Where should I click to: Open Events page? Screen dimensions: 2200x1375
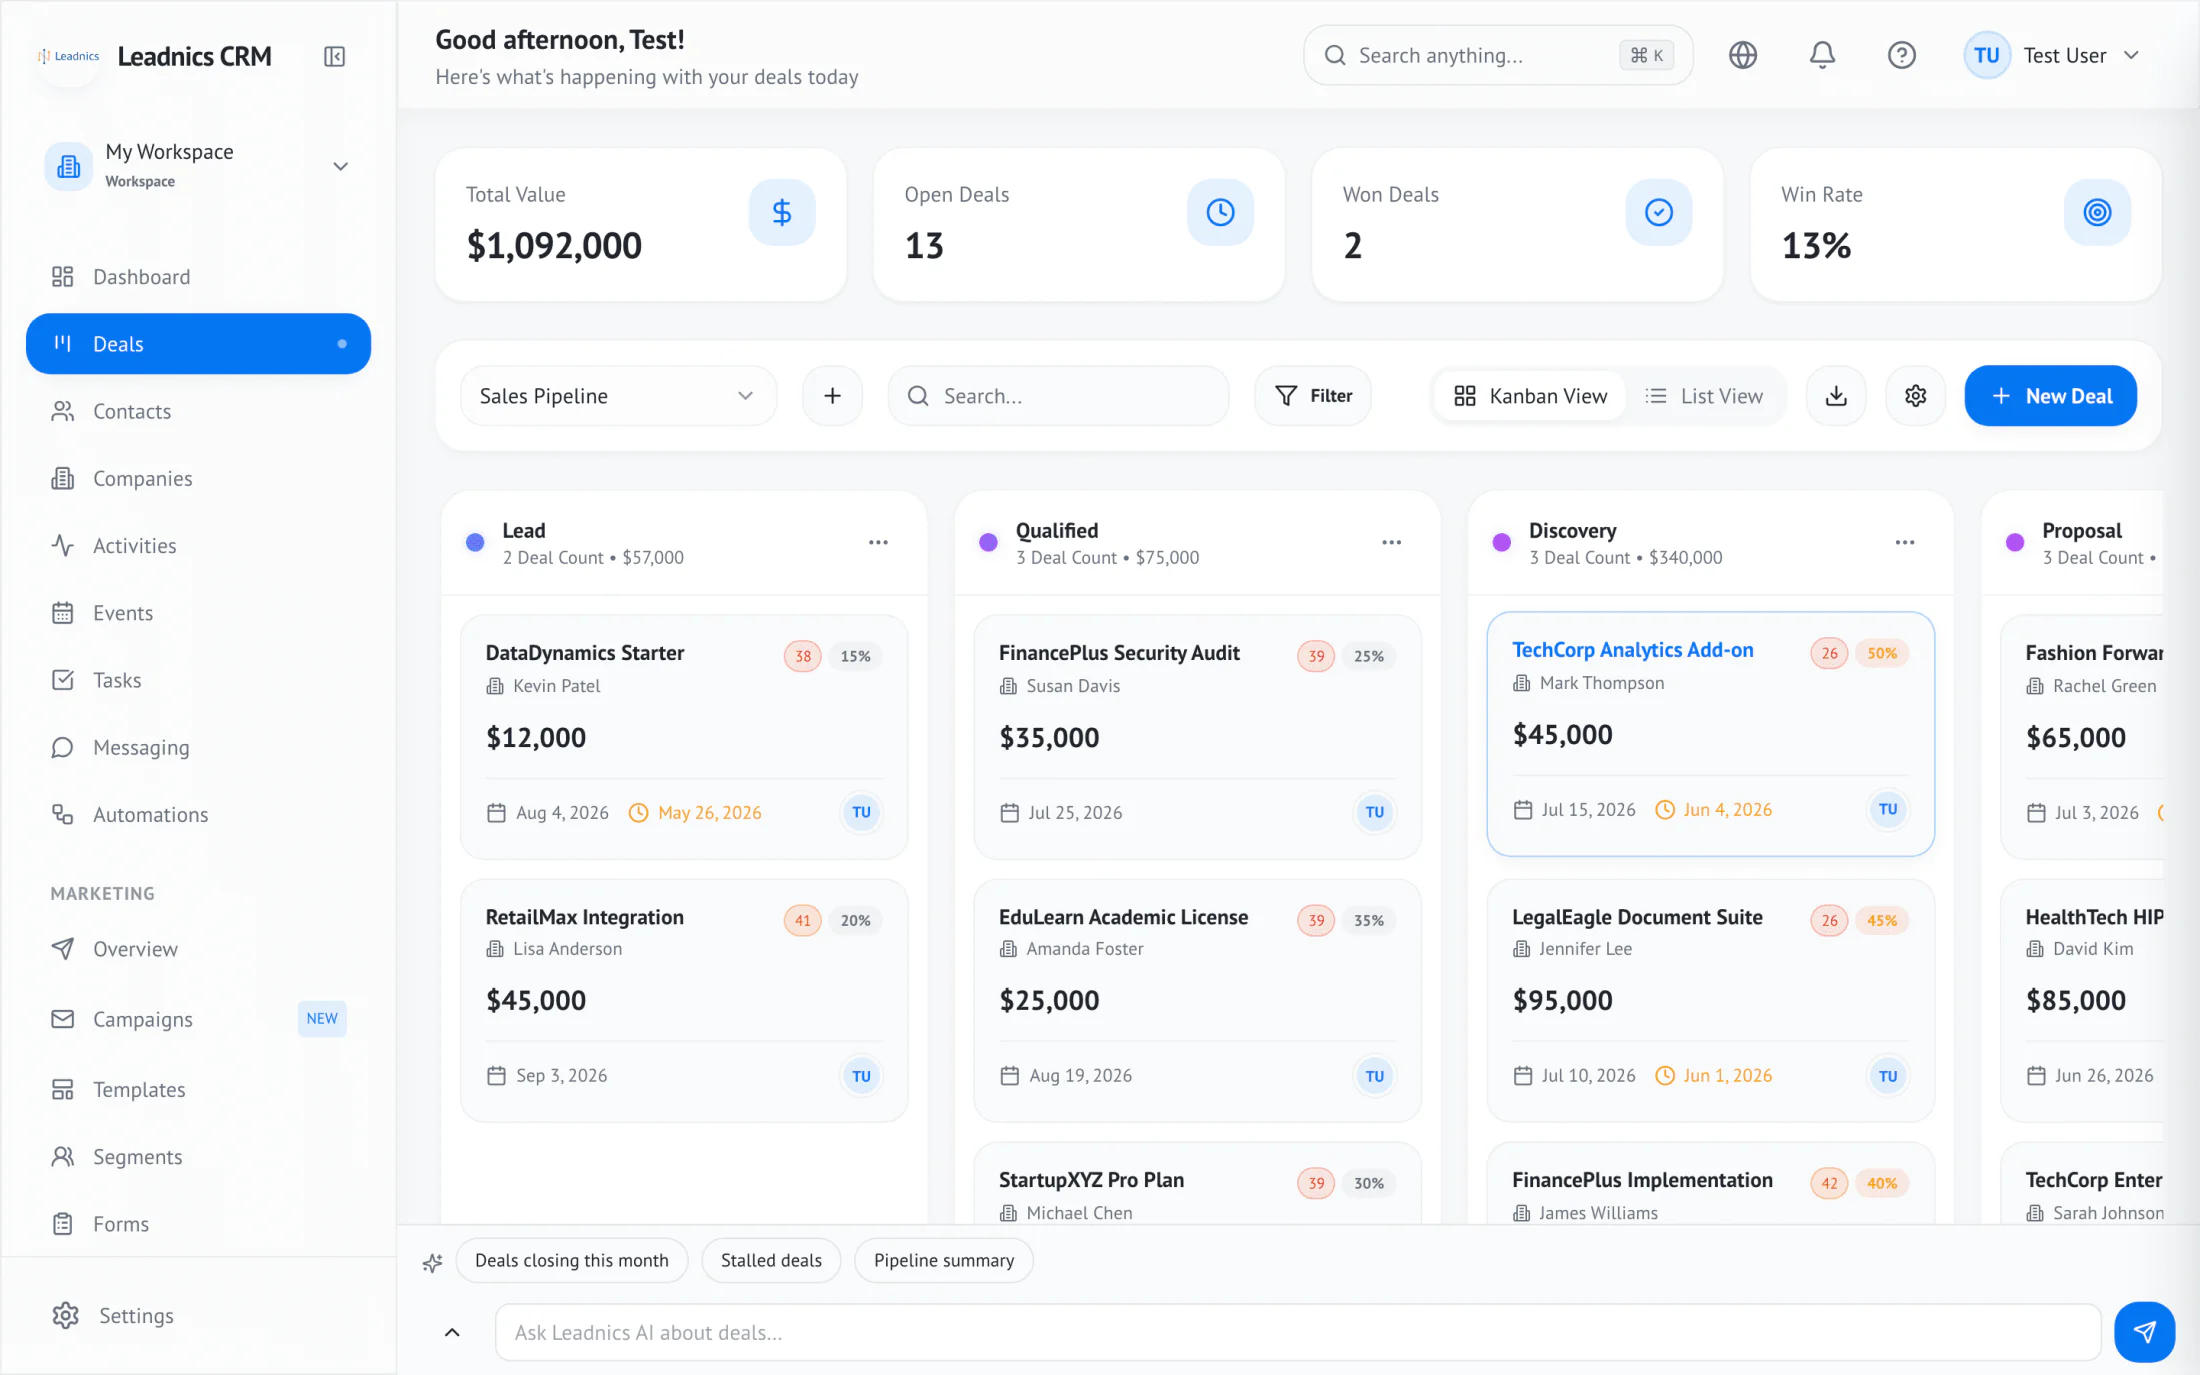198,613
